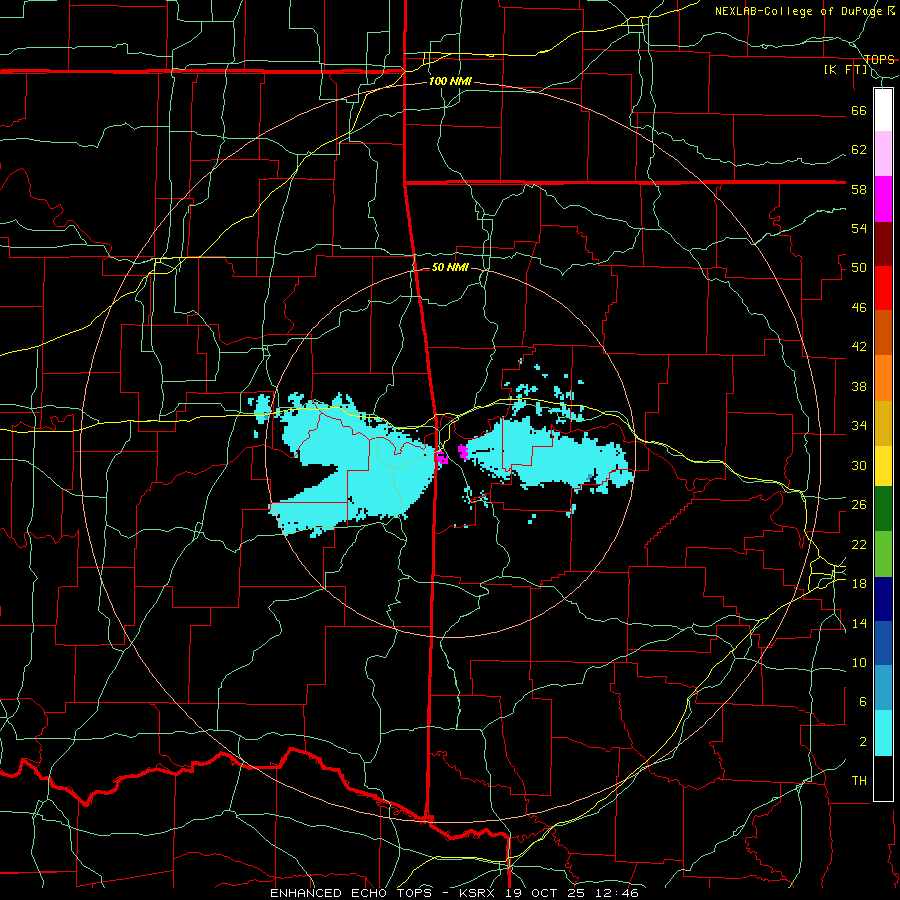Click the TH legend label
Image resolution: width=900 pixels, height=900 pixels.
[x=859, y=781]
